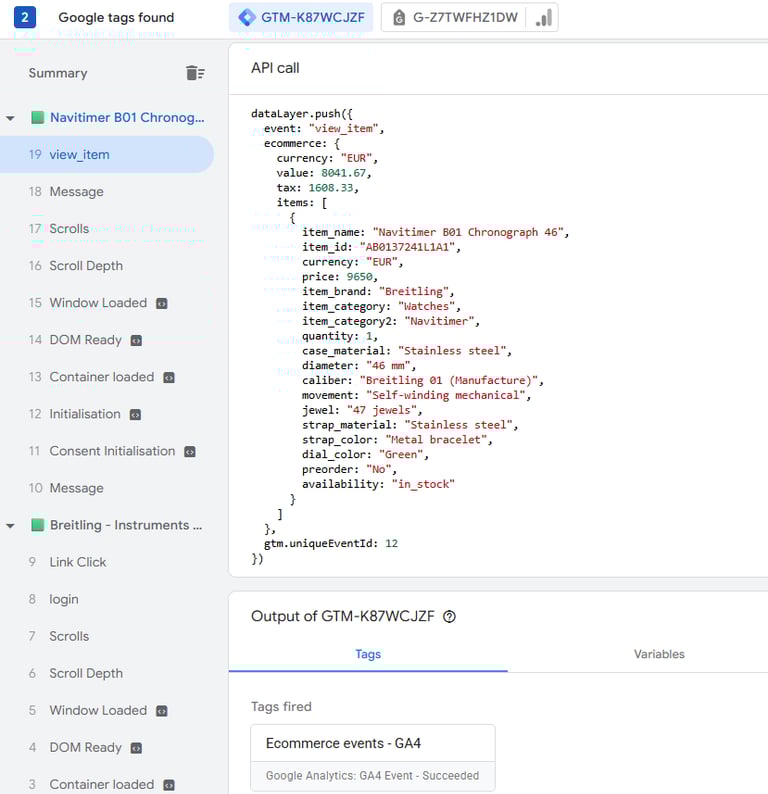768x794 pixels.
Task: Select event 3 Container loaded
Action: pyautogui.click(x=107, y=784)
